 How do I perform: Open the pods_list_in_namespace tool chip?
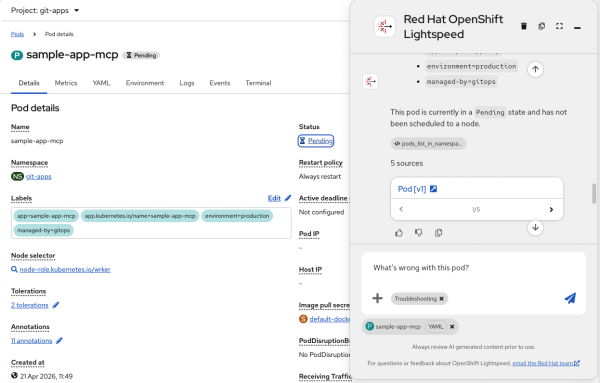pos(428,143)
